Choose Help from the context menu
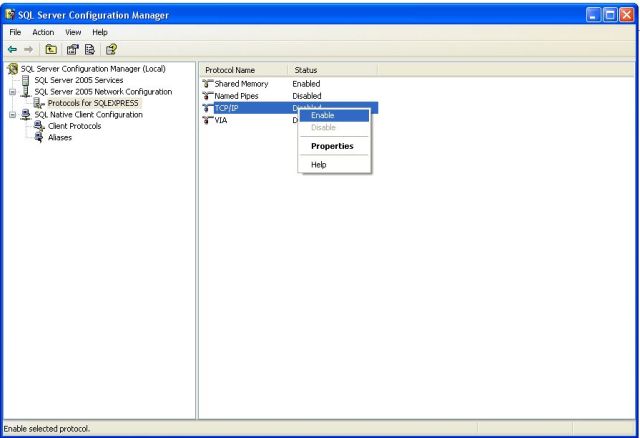 coord(334,165)
